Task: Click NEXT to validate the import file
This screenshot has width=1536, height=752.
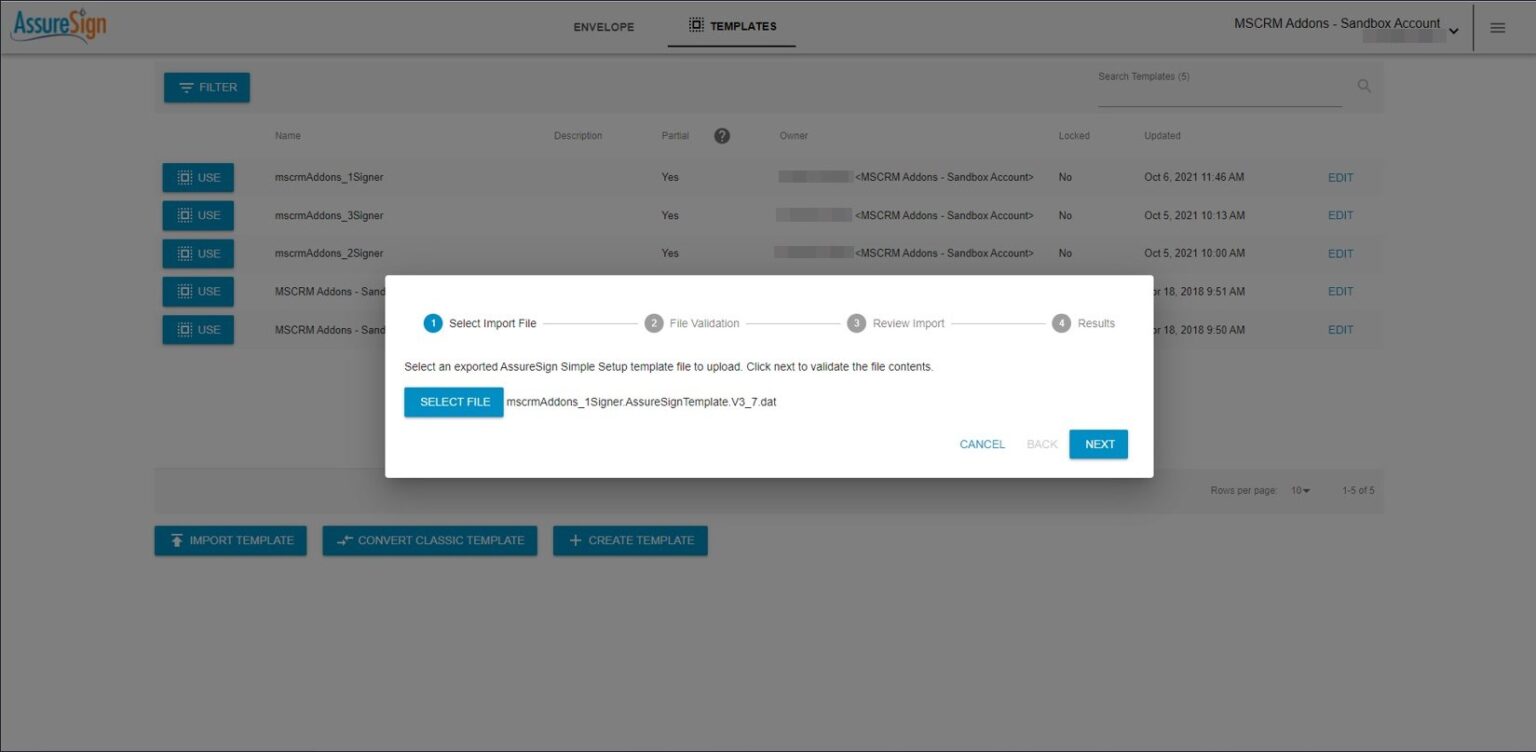Action: pyautogui.click(x=1098, y=444)
